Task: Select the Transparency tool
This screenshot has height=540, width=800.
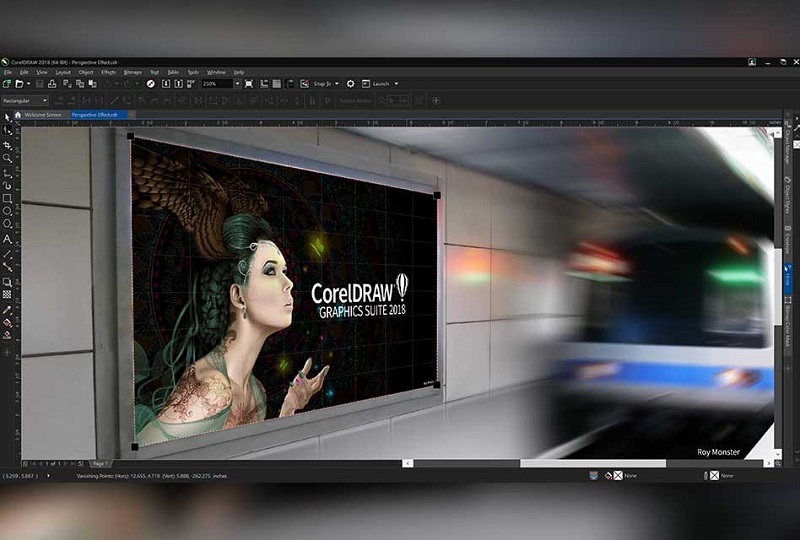Action: pyautogui.click(x=7, y=294)
